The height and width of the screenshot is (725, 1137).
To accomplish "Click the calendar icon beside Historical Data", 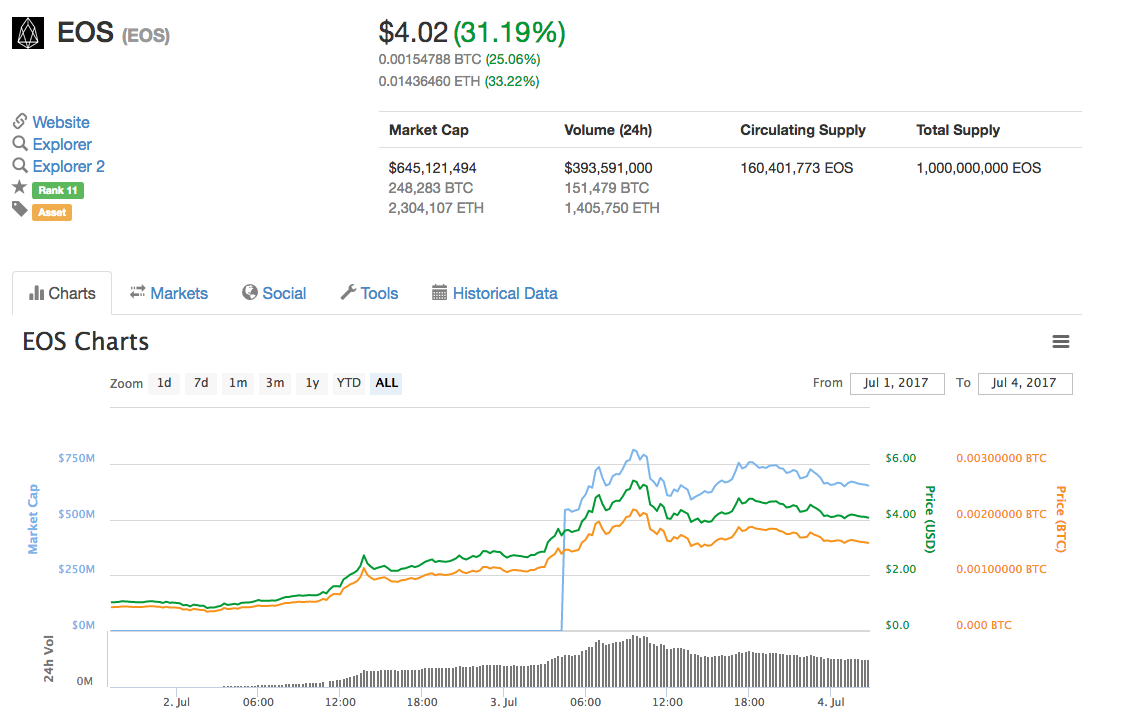I will [439, 293].
